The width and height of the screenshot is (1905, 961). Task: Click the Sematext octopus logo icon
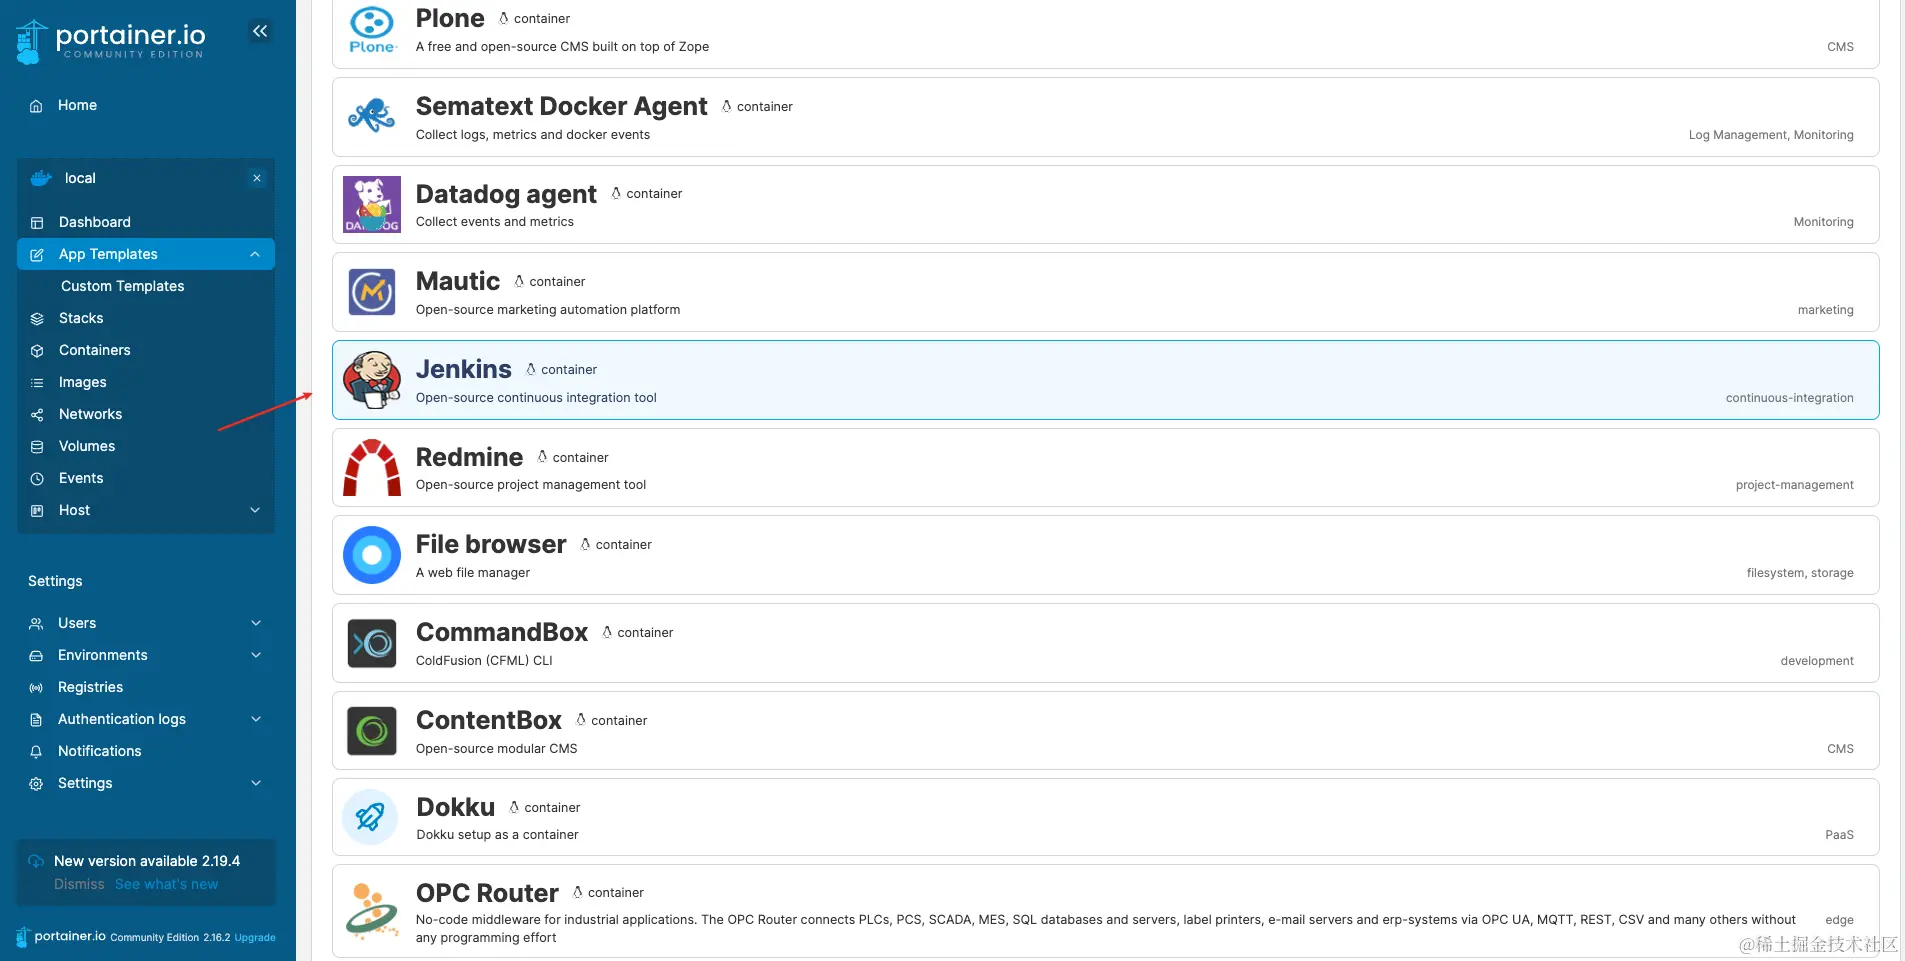point(372,116)
